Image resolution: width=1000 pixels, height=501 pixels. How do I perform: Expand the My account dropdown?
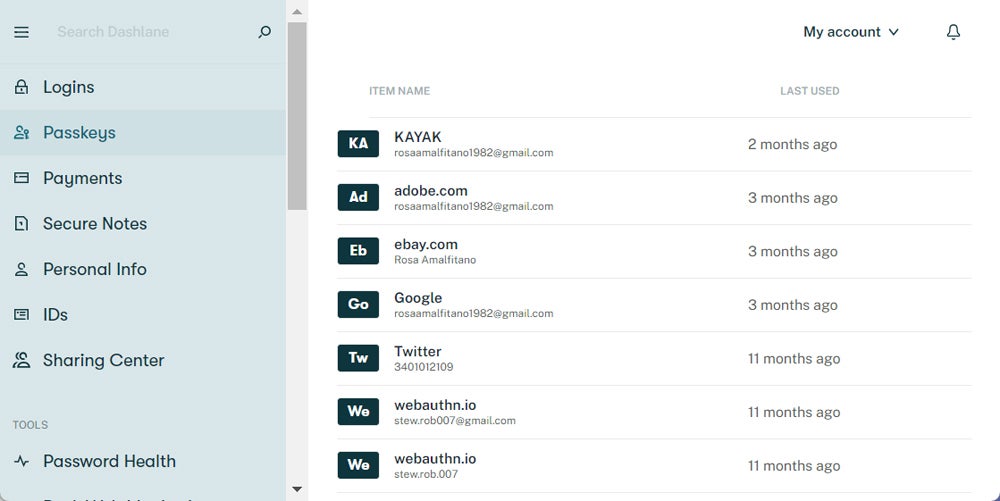coord(851,32)
